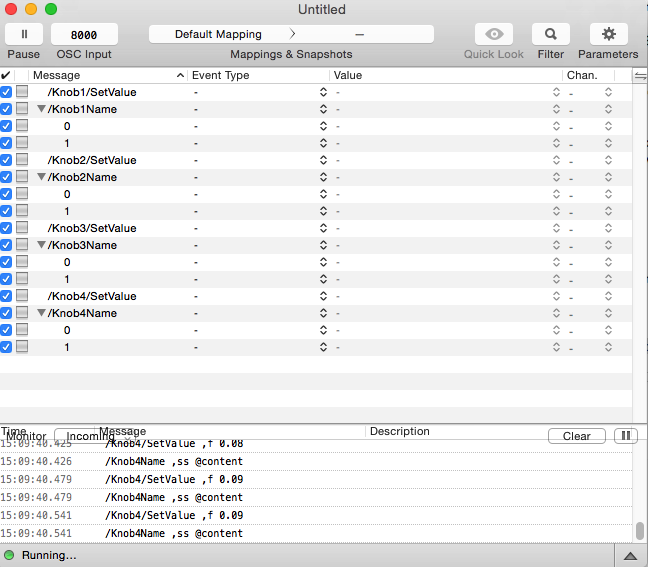Open the Filter search tool
648x567 pixels.
550,34
